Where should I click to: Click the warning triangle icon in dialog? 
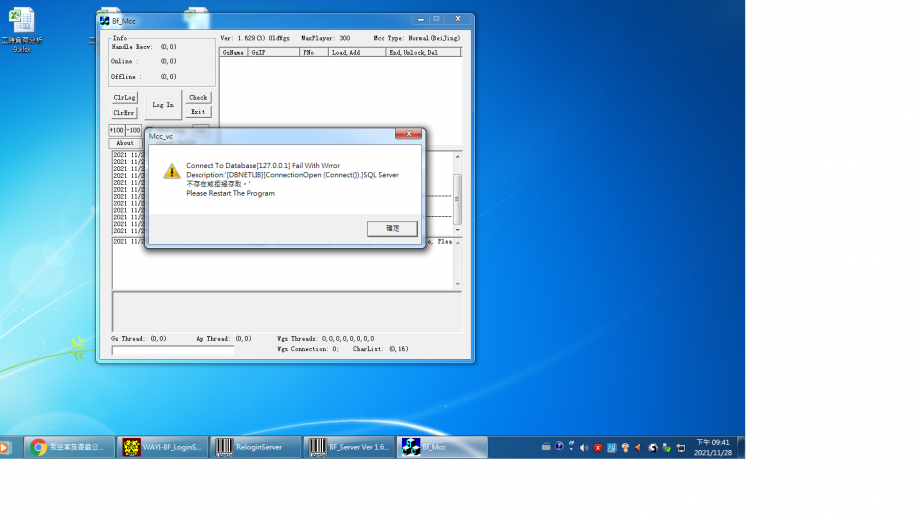pos(172,171)
